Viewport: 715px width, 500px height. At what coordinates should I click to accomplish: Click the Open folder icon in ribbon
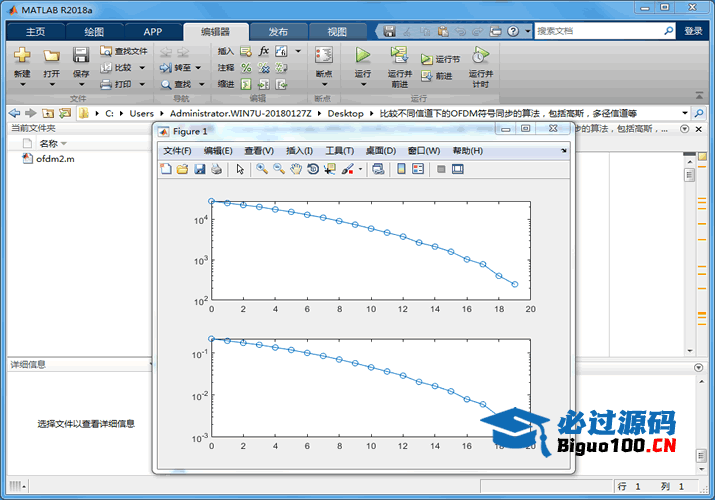[x=52, y=56]
